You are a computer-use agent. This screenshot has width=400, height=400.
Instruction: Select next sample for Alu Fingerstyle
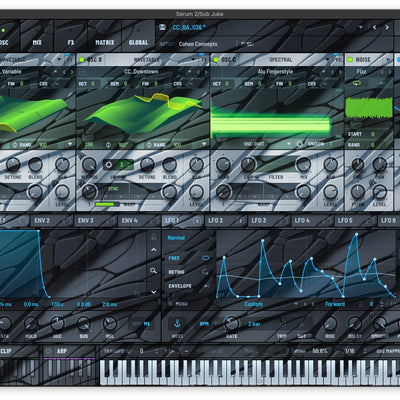340,72
